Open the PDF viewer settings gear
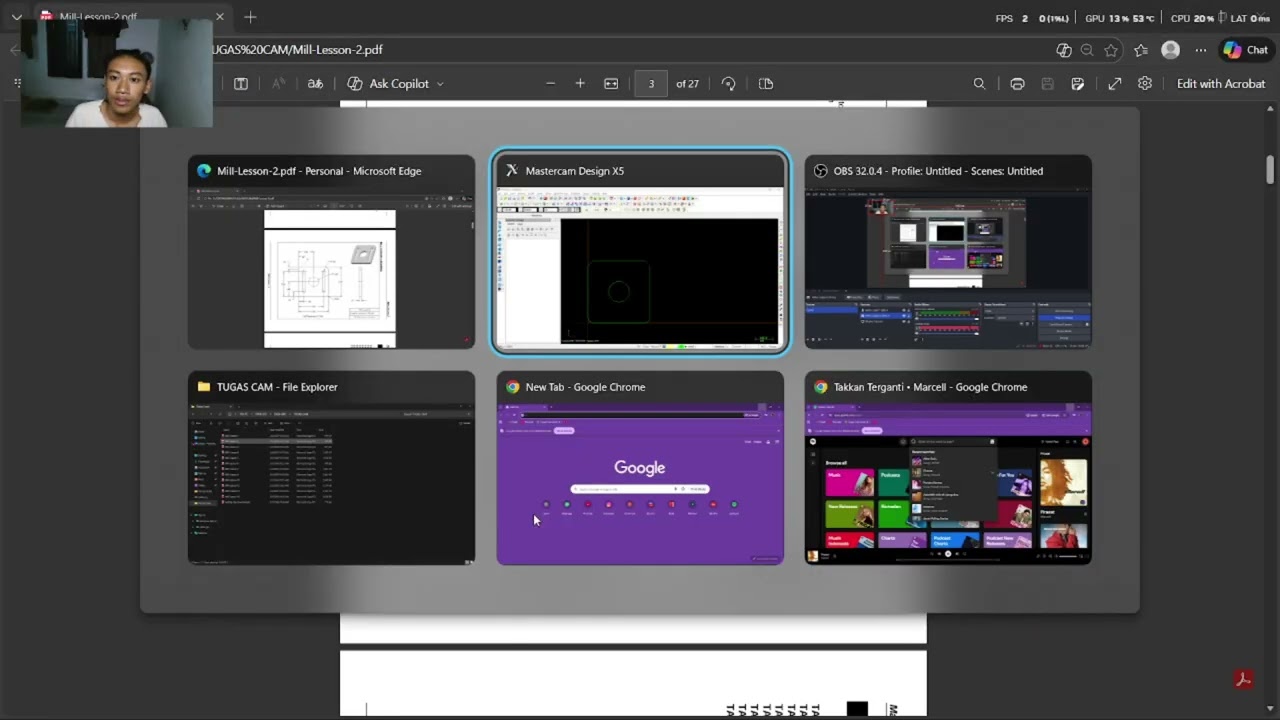Image resolution: width=1280 pixels, height=720 pixels. point(1145,84)
